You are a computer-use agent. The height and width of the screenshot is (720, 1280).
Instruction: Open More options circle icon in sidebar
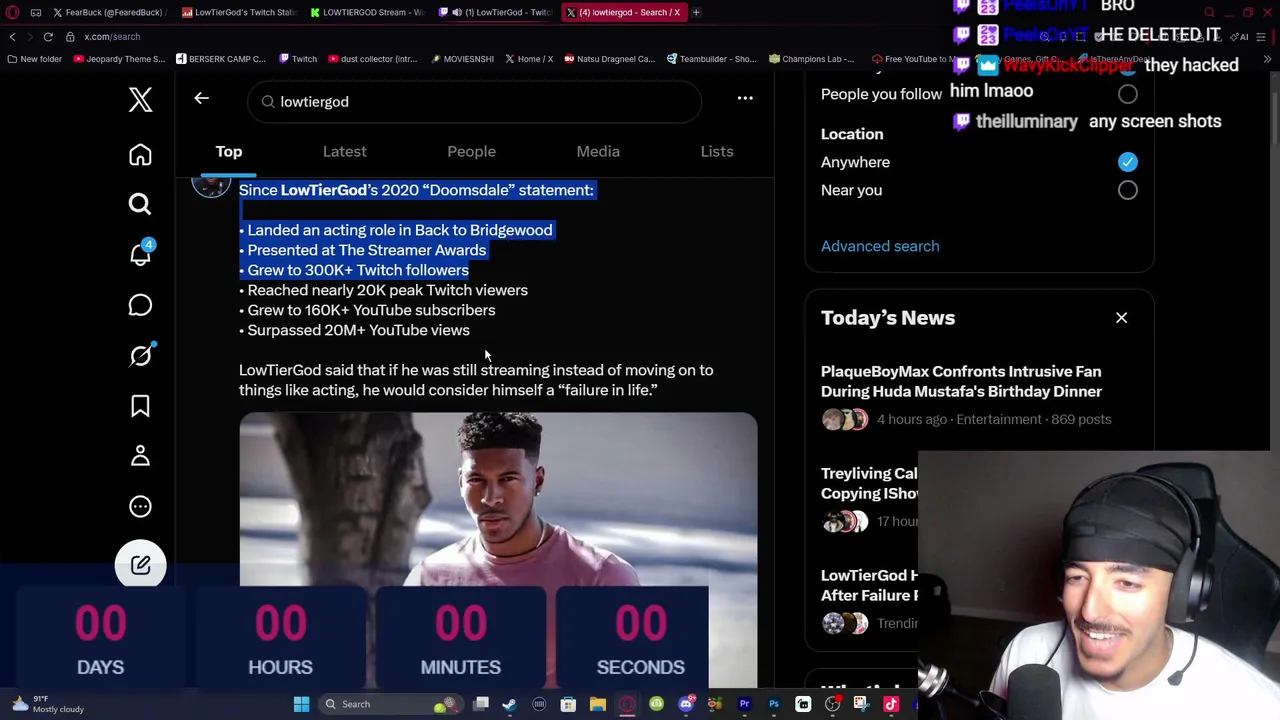point(140,506)
